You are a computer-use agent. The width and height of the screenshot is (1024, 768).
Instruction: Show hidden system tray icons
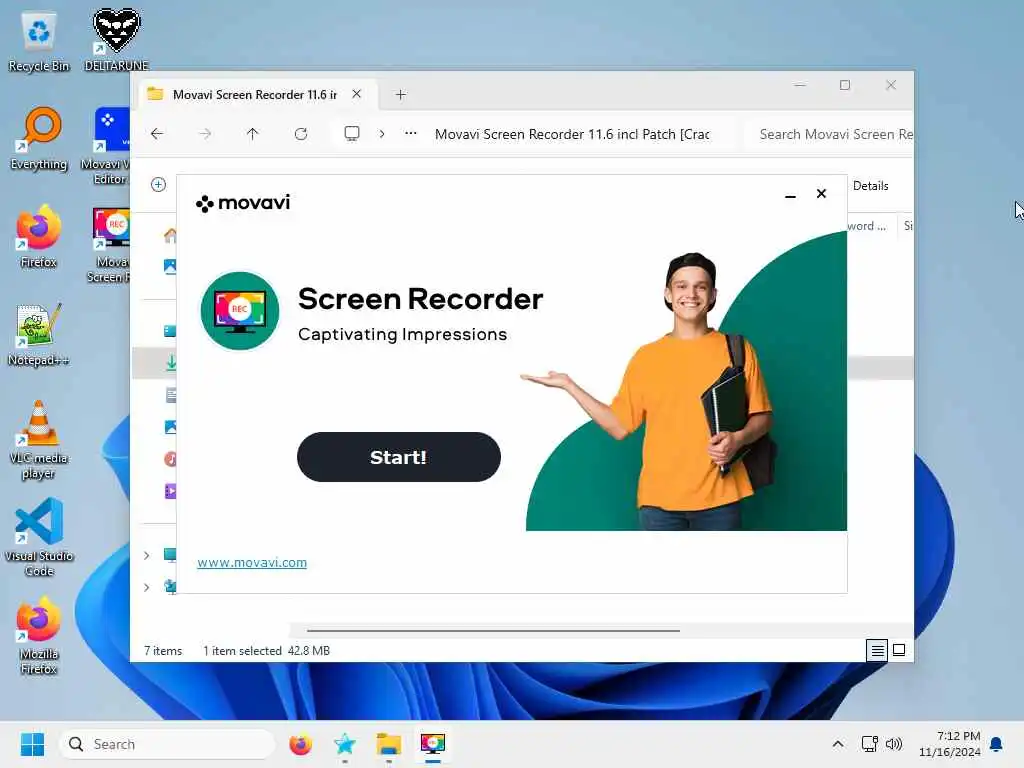tap(838, 744)
